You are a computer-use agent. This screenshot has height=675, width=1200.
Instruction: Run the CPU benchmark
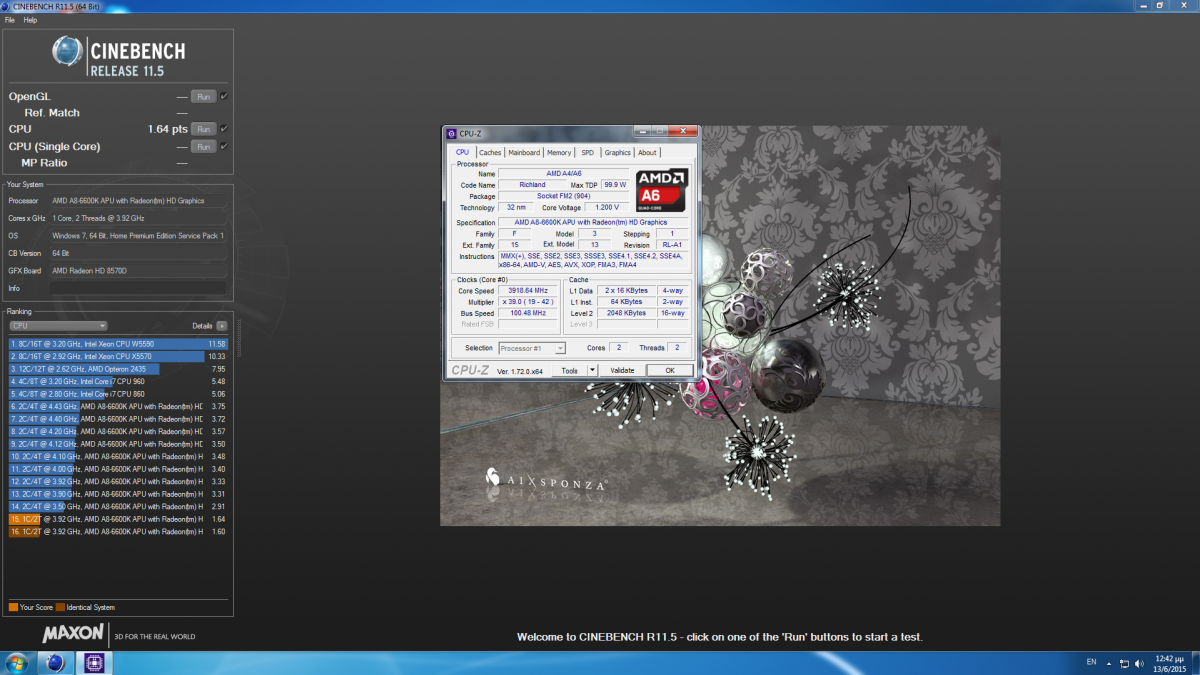point(203,129)
